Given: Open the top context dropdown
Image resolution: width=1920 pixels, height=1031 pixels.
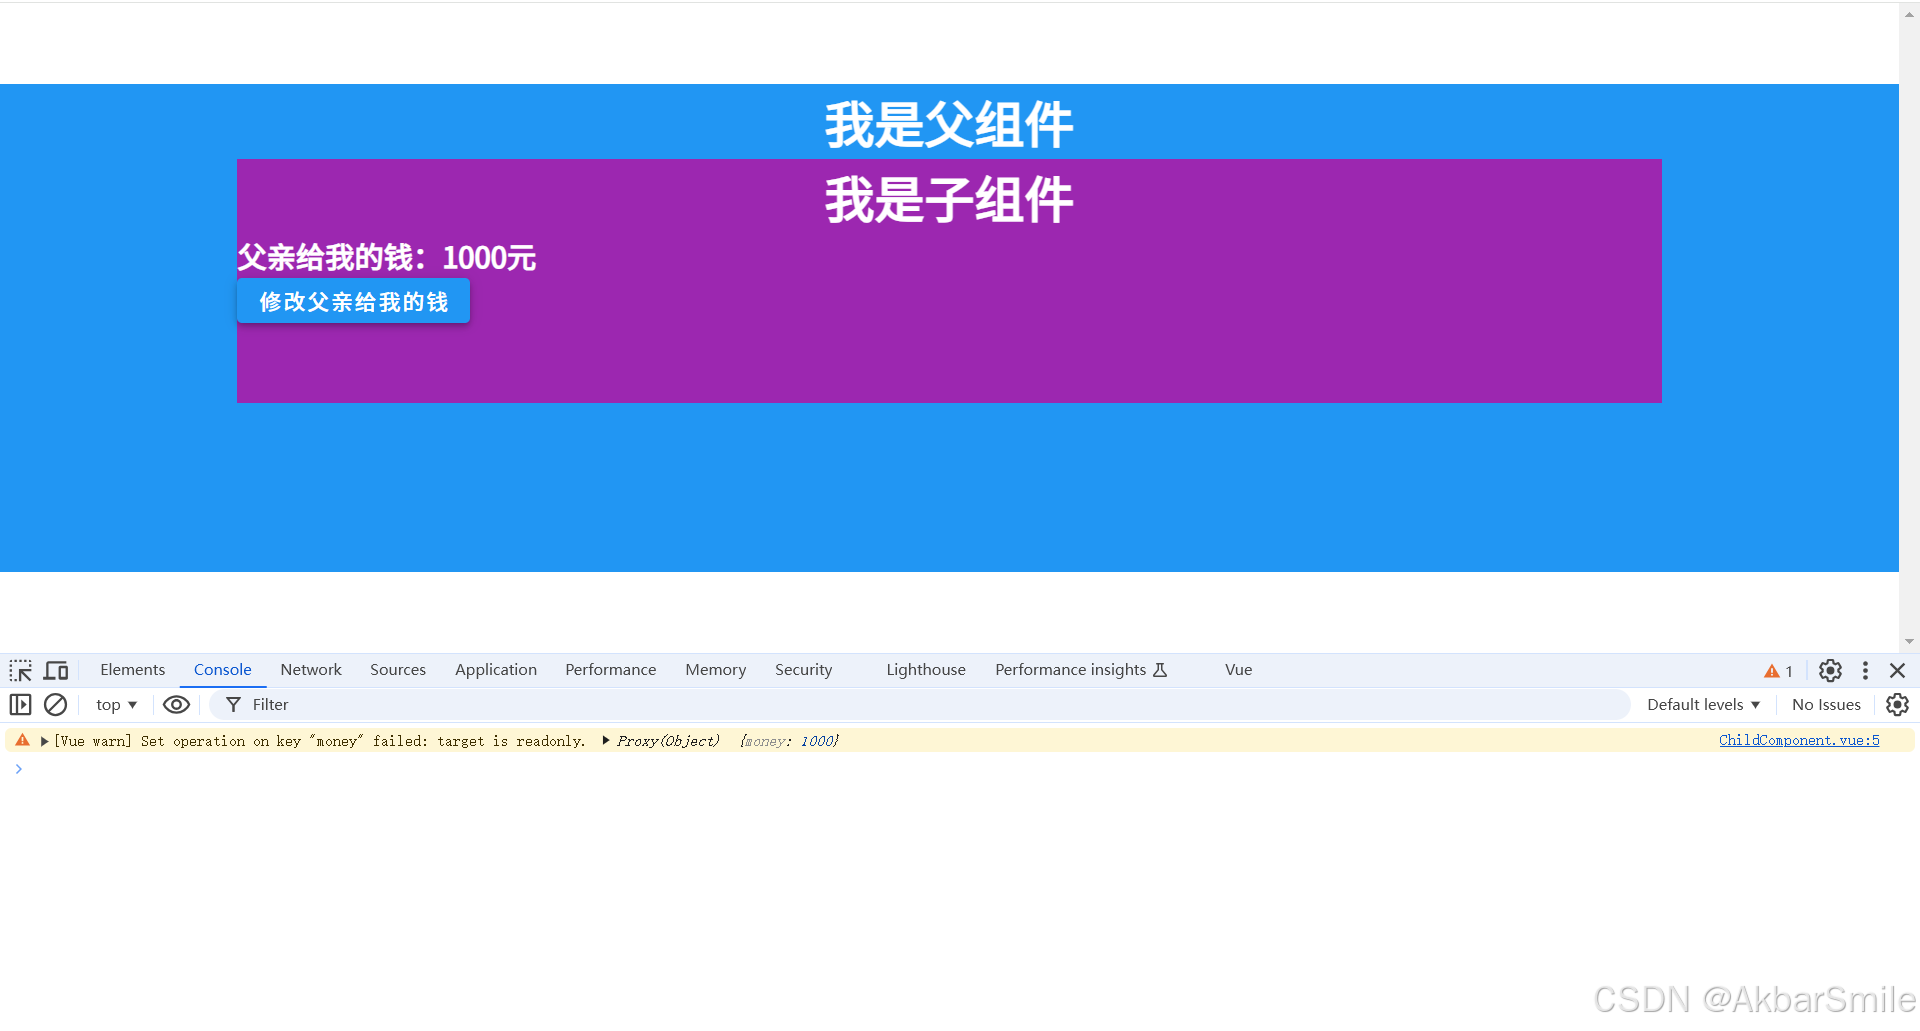Looking at the screenshot, I should pos(116,705).
